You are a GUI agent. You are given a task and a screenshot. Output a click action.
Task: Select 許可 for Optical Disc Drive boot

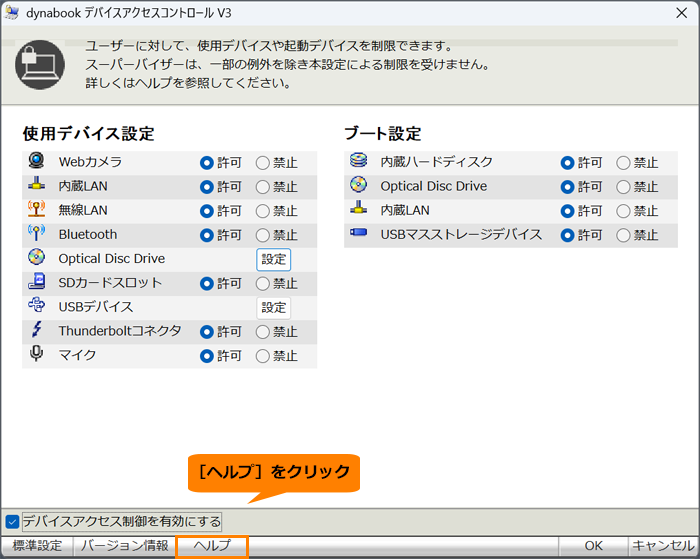tap(567, 187)
